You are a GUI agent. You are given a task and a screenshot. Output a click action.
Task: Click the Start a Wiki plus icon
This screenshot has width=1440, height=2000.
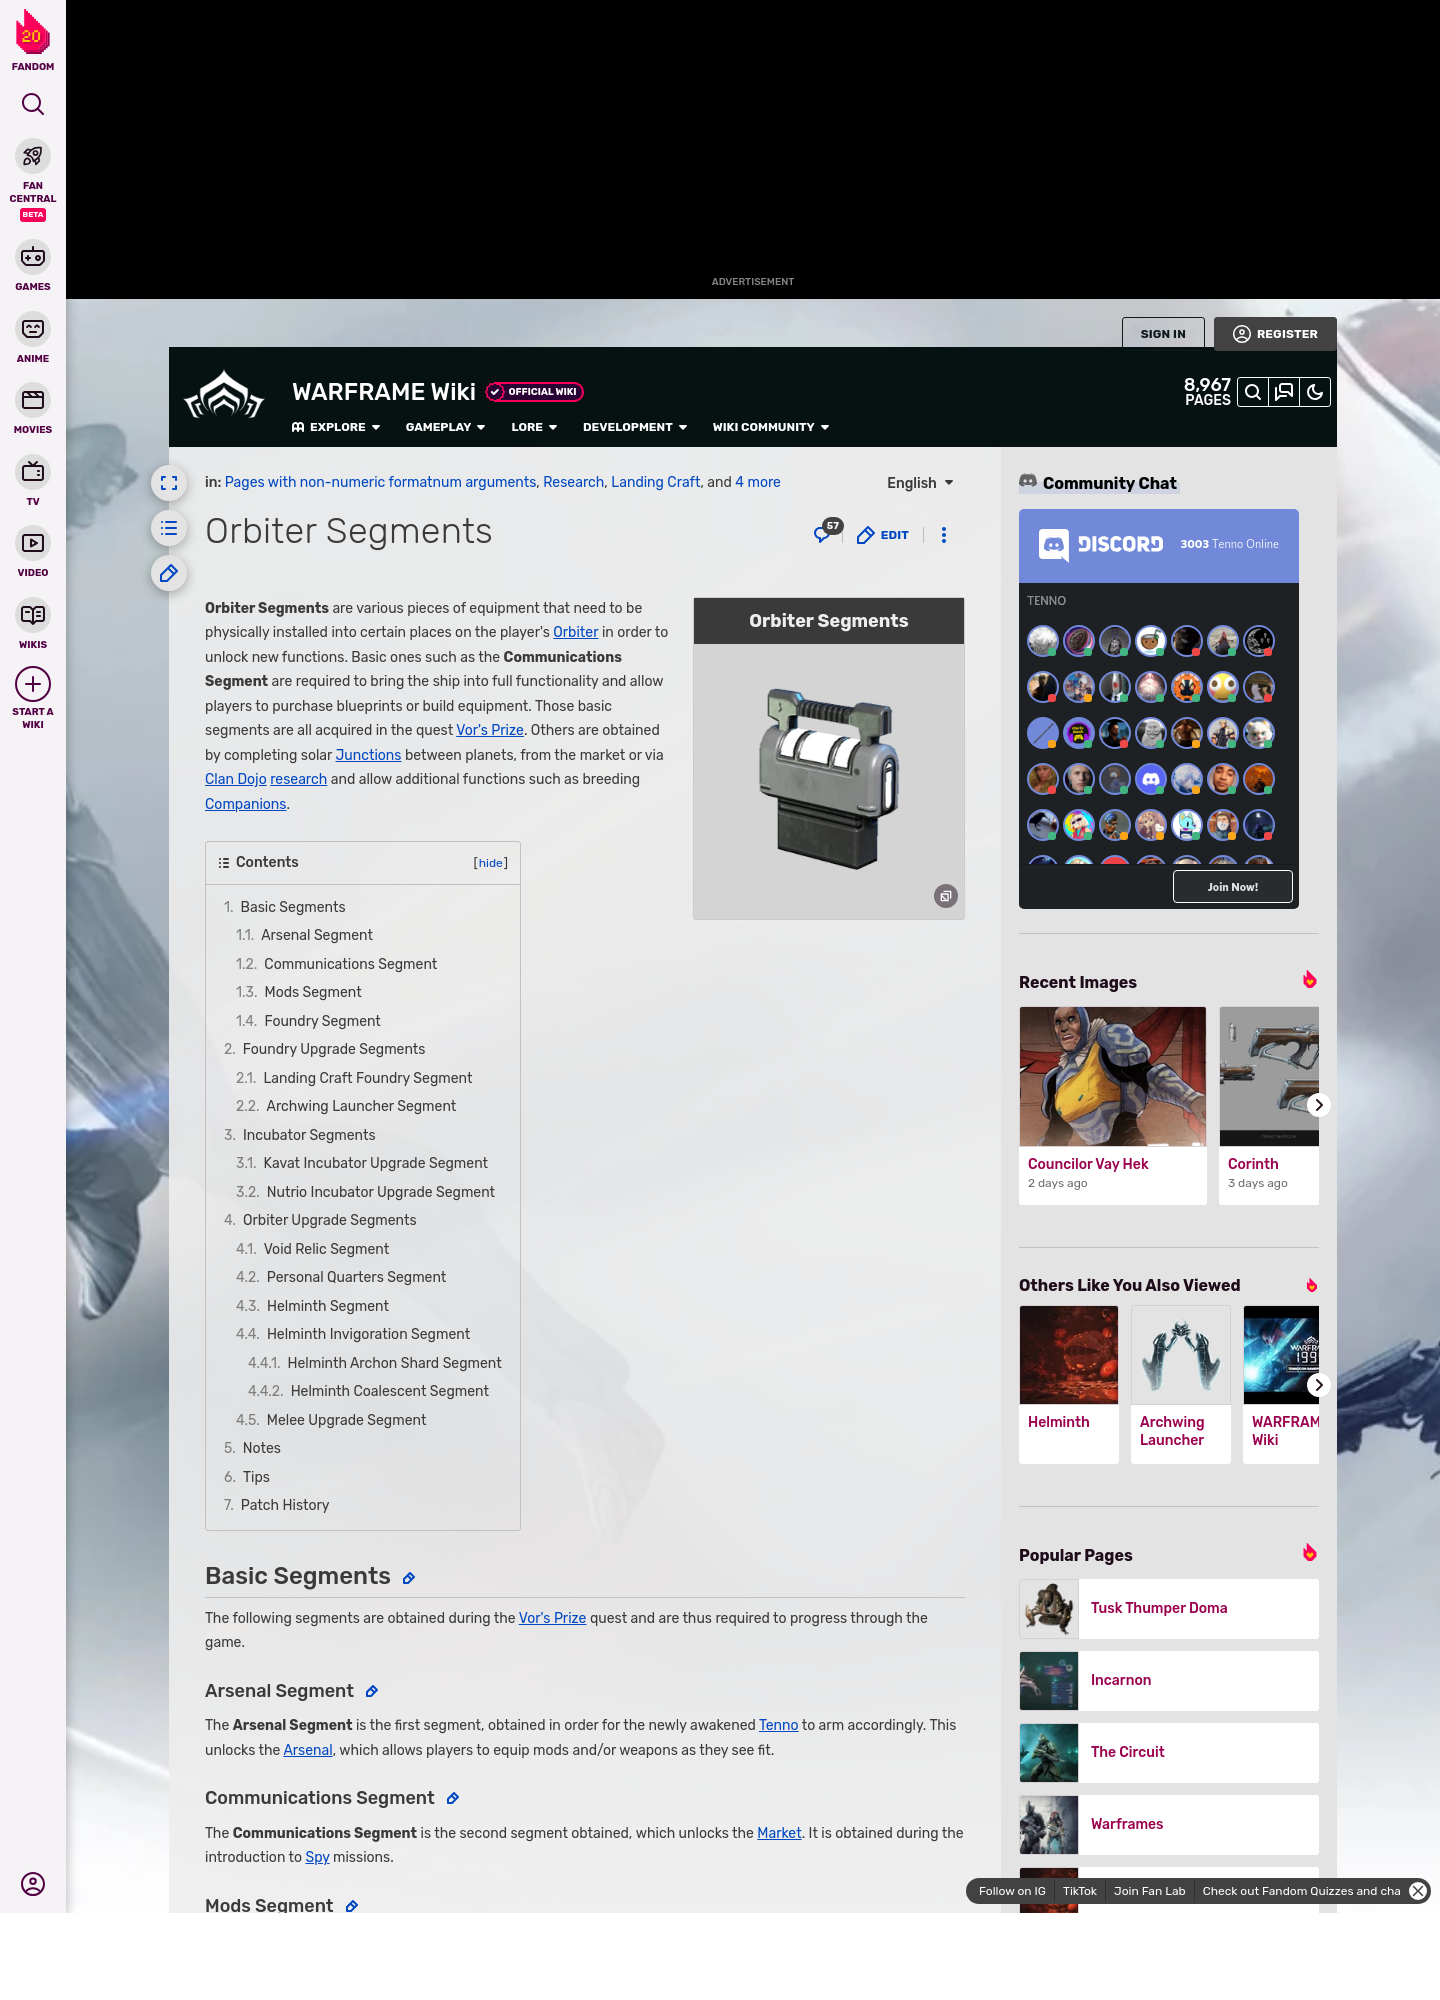click(33, 684)
